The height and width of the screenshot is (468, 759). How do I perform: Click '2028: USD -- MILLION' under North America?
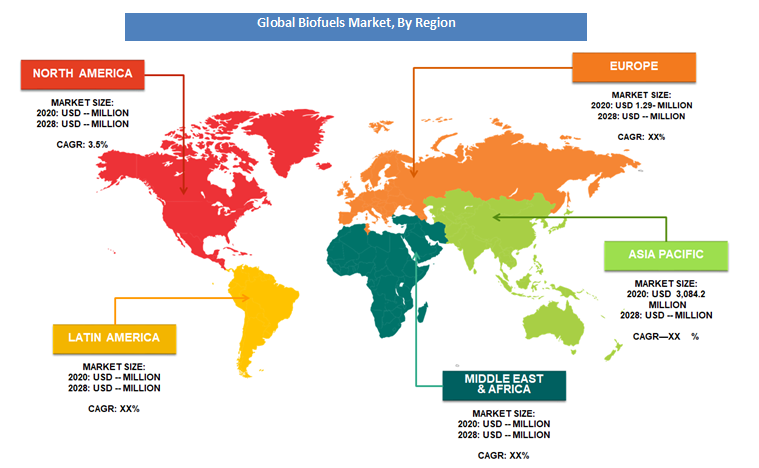(x=82, y=124)
